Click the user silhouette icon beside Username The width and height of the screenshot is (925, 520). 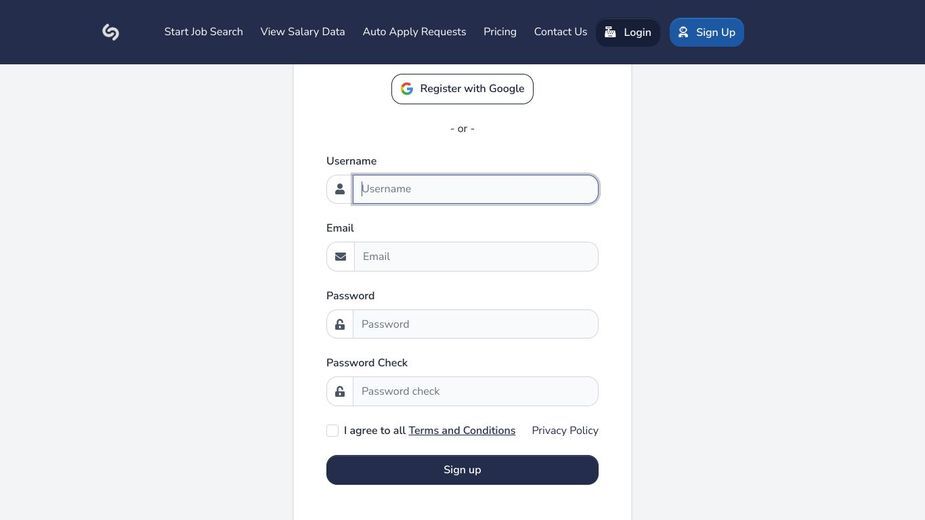[x=340, y=189]
